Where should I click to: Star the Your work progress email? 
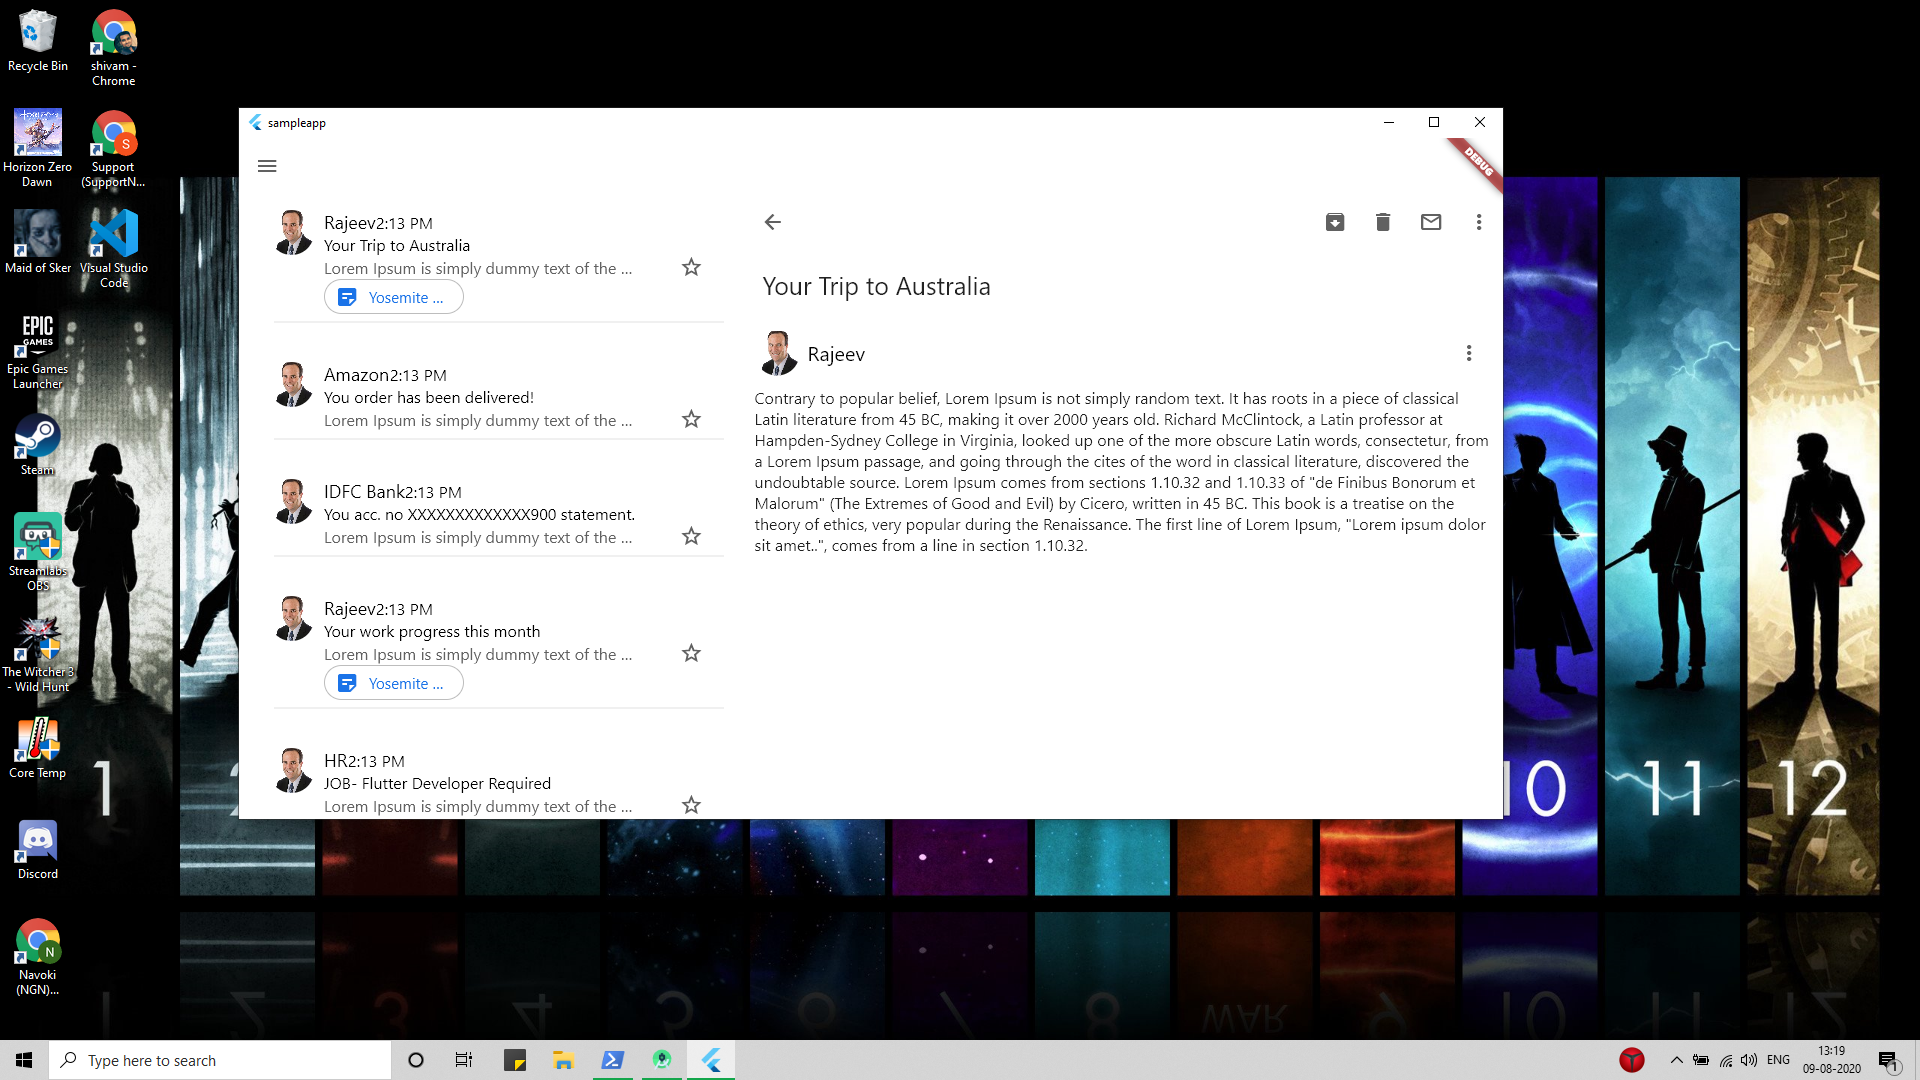pyautogui.click(x=691, y=653)
